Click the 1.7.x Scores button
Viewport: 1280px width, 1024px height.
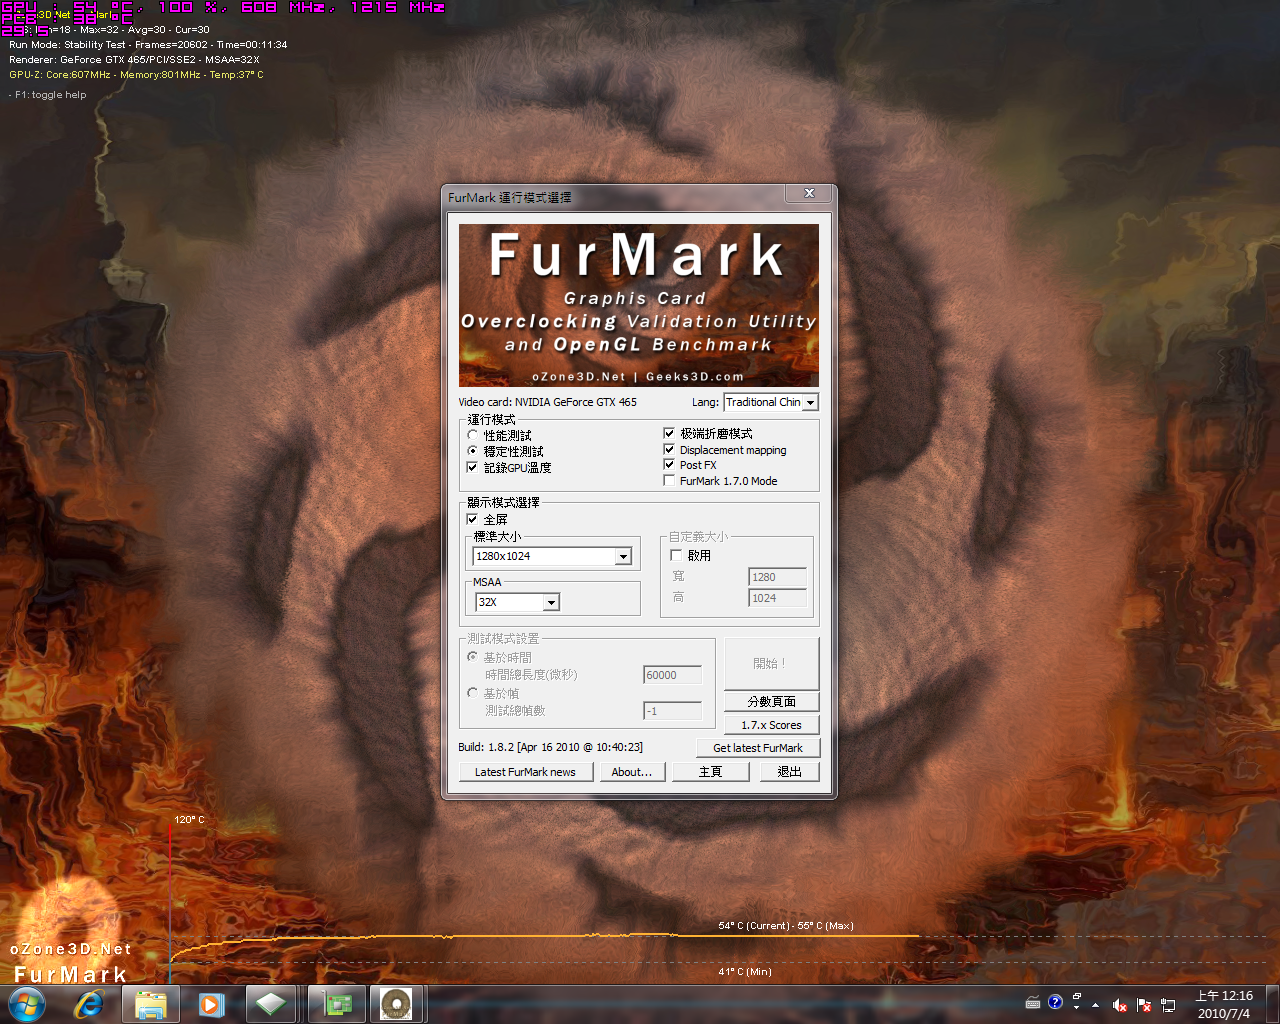point(771,725)
